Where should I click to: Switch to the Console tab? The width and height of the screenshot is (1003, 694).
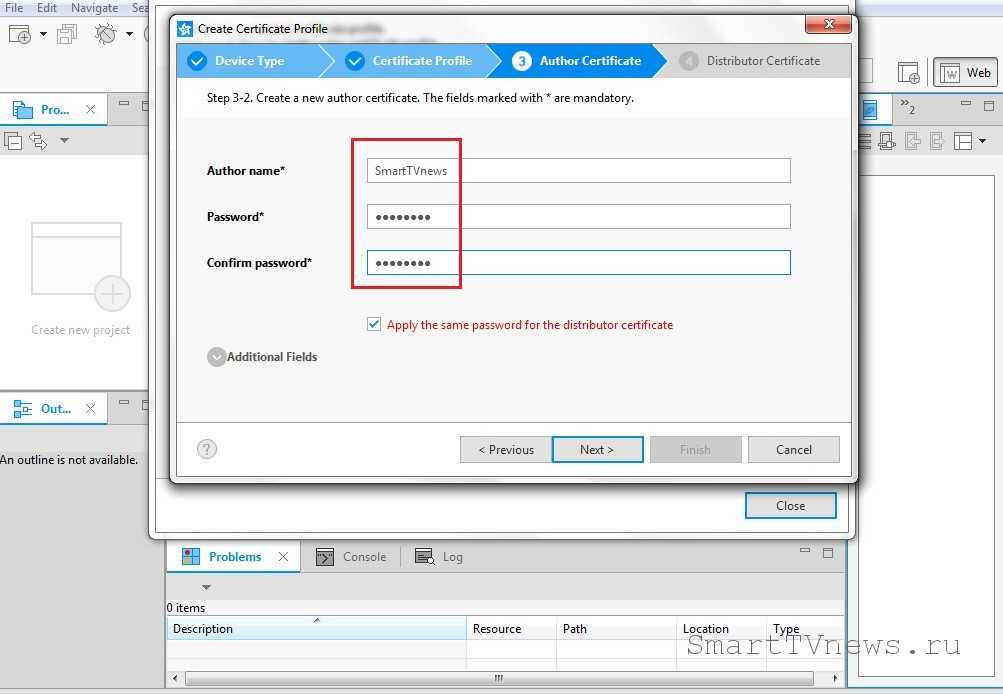pos(352,557)
